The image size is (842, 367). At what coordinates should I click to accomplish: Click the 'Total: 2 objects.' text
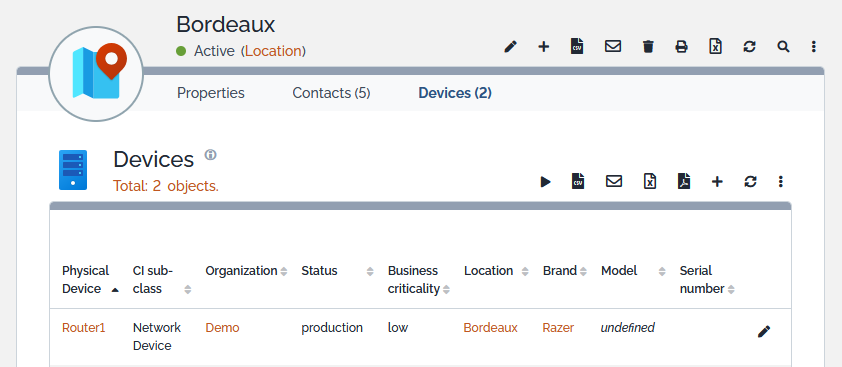click(x=166, y=186)
